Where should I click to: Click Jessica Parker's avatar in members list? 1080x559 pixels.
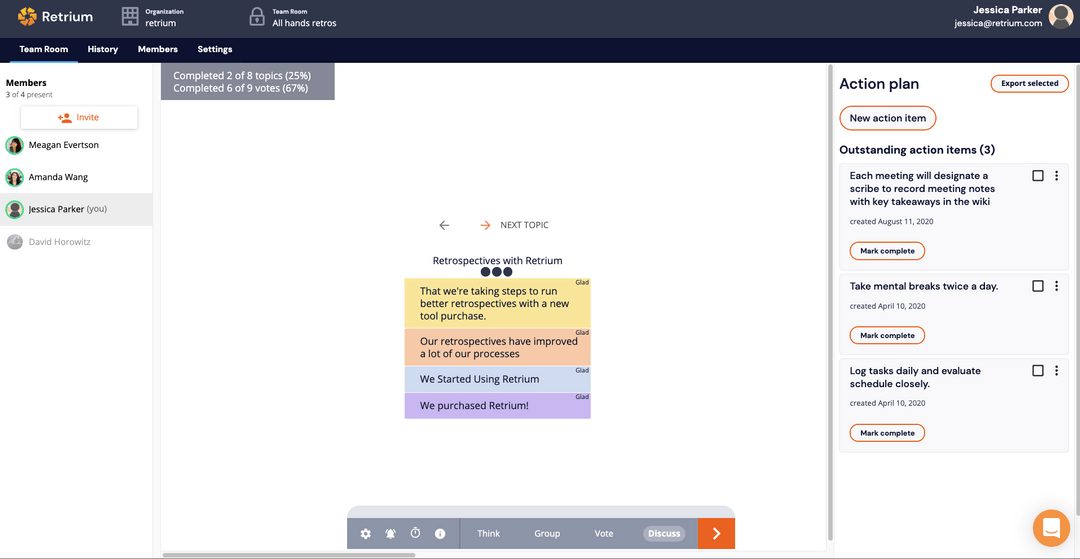(14, 210)
